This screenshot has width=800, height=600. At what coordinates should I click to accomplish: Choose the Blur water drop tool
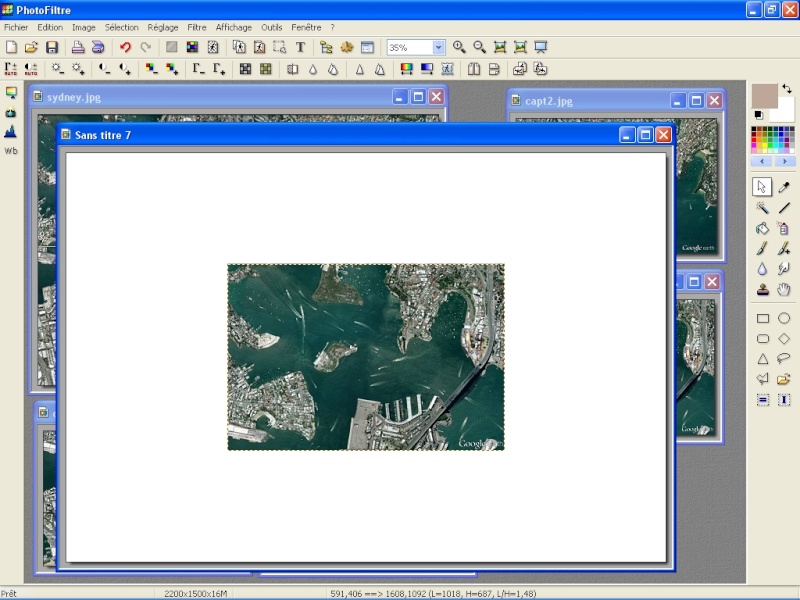[762, 269]
